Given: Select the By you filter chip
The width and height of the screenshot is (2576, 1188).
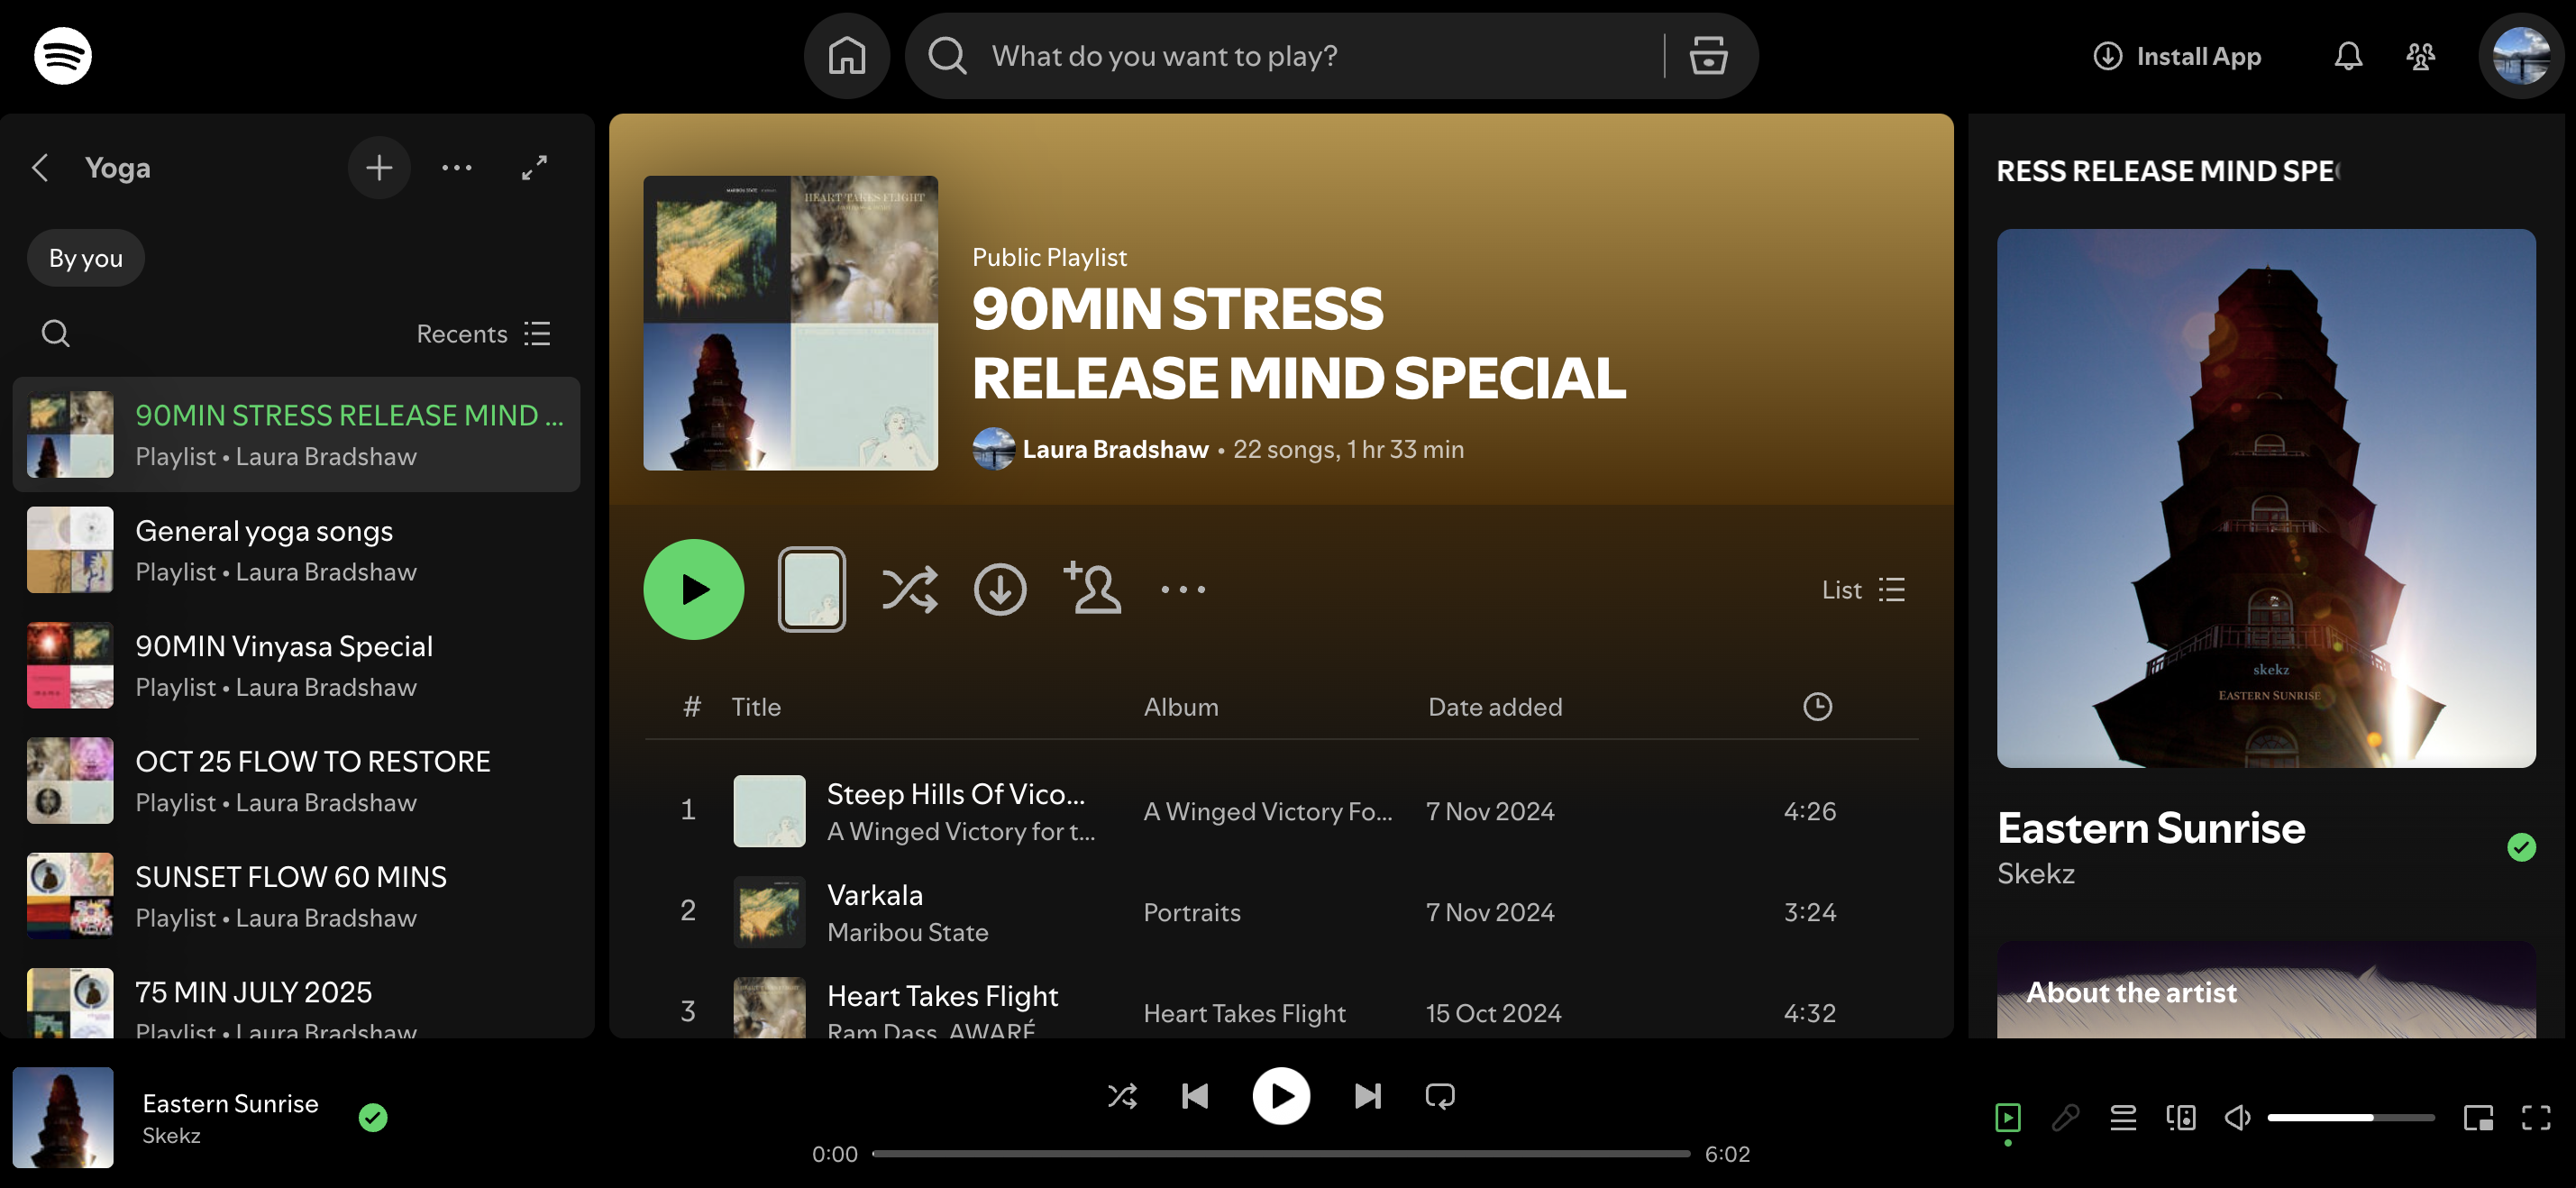Looking at the screenshot, I should tap(86, 258).
